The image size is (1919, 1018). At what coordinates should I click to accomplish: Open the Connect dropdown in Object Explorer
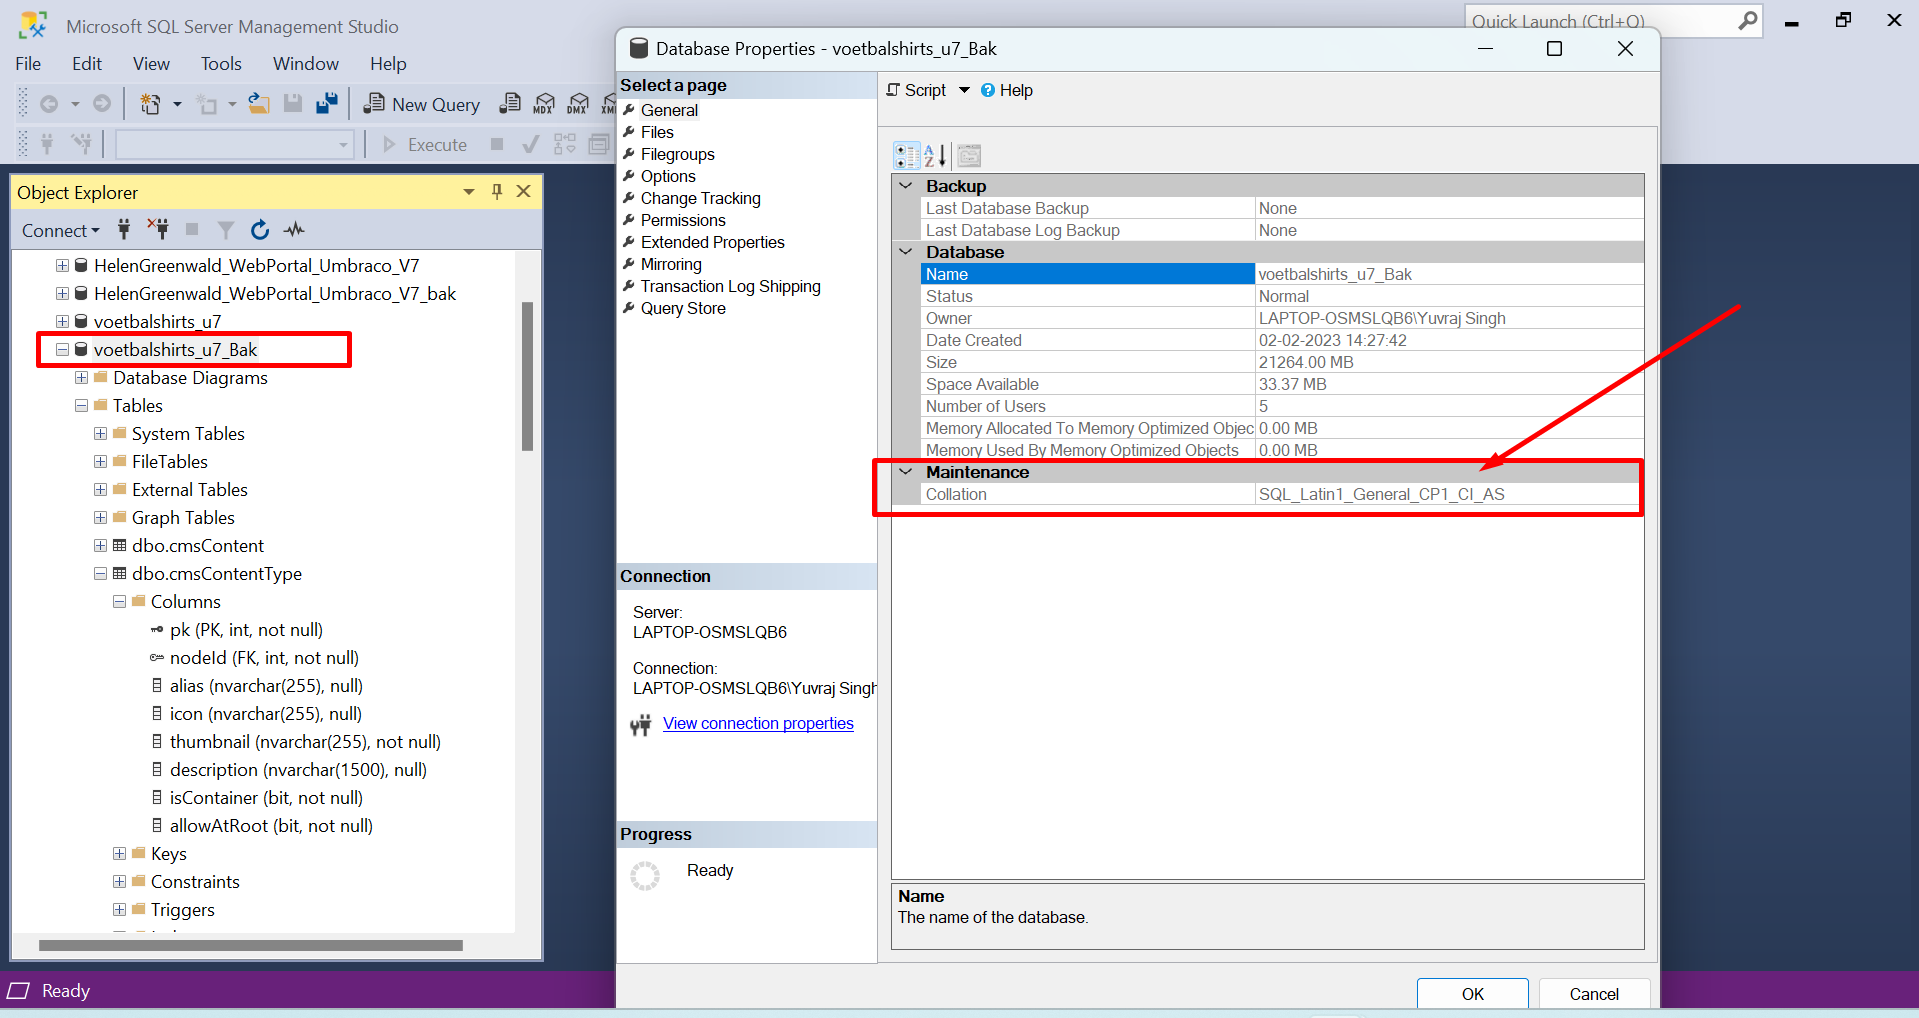click(x=61, y=231)
